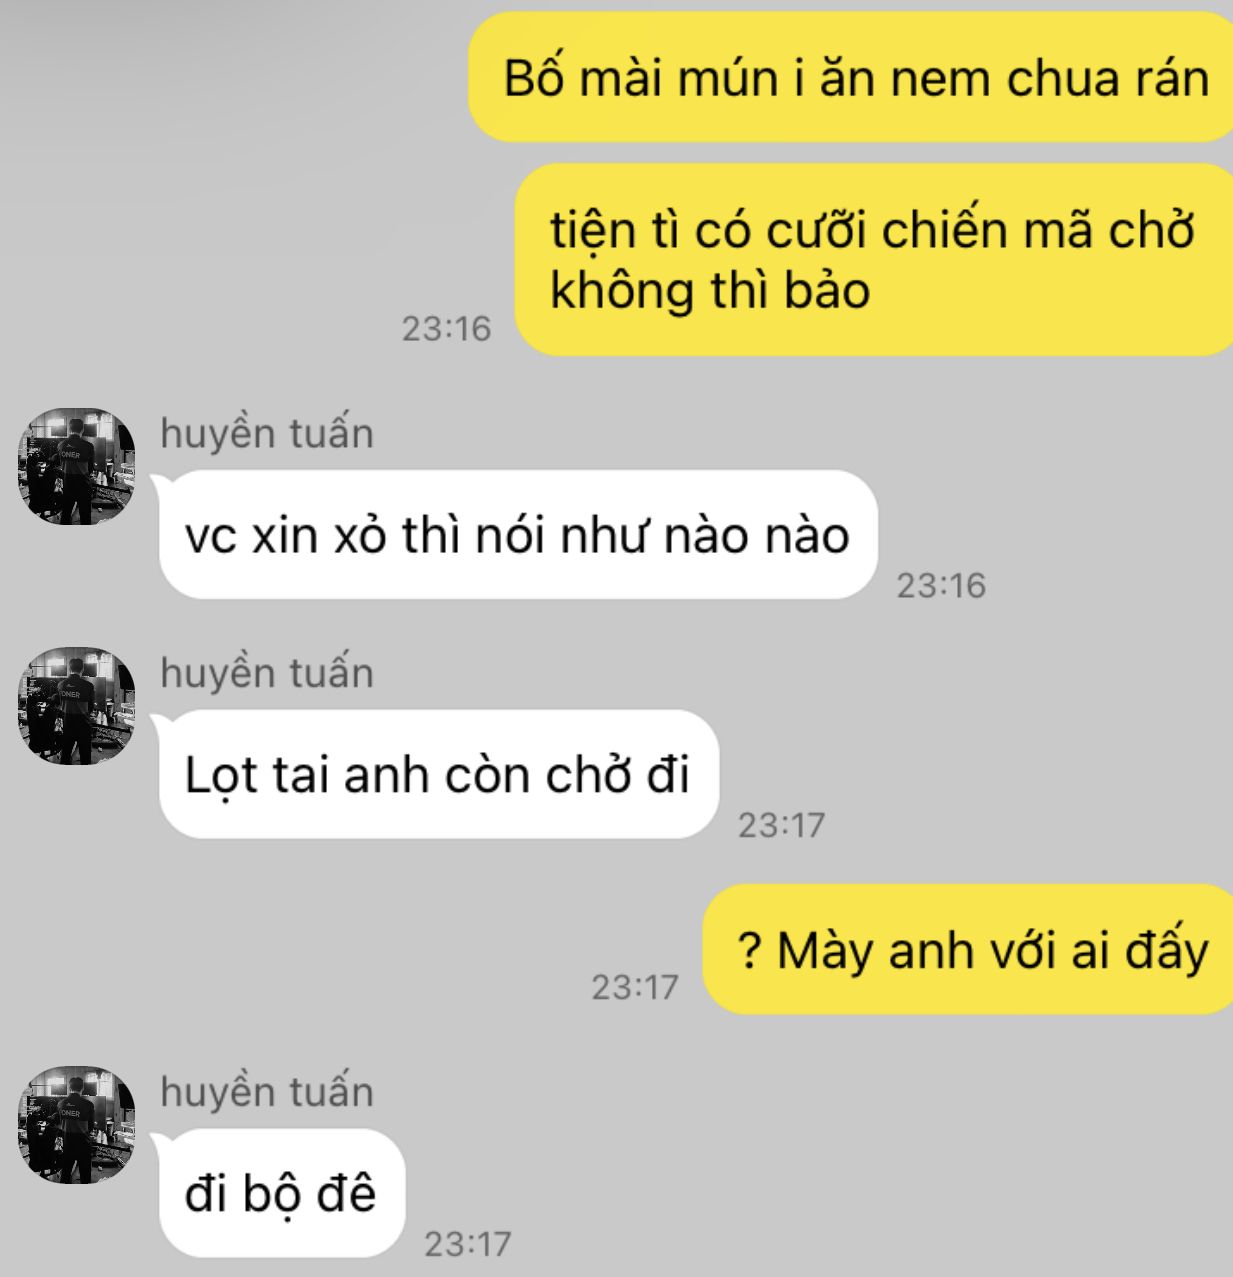Select the yellow "? Mày anh với ai đấy" bubble
Viewport: 1233px width, 1277px height.
(968, 949)
